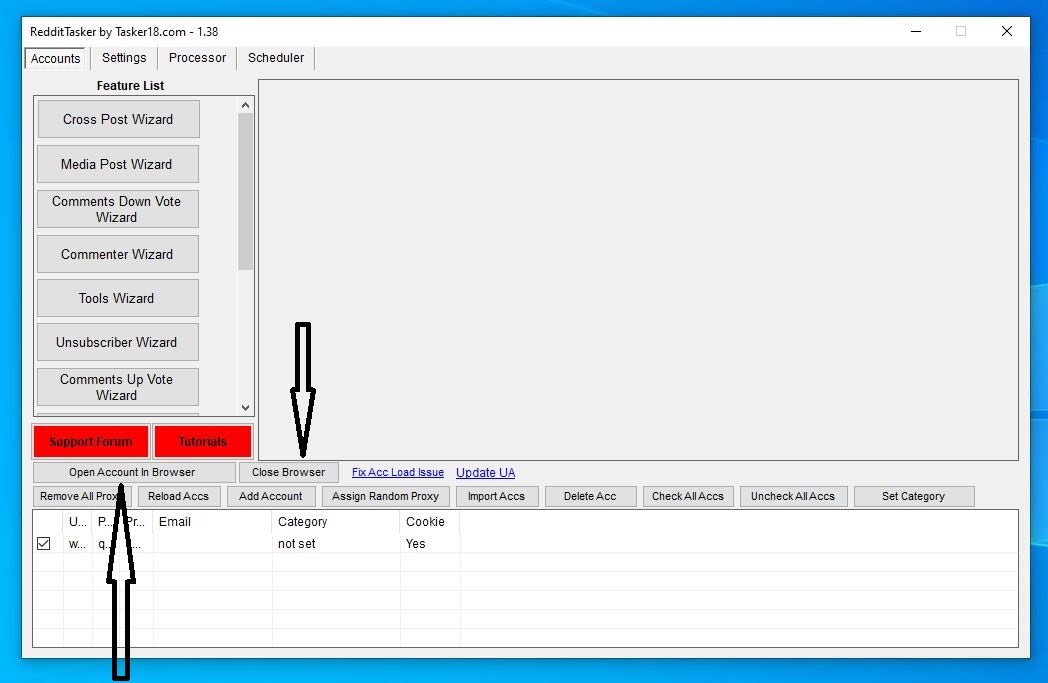Open the Tools Wizard
The width and height of the screenshot is (1048, 683).
point(118,298)
